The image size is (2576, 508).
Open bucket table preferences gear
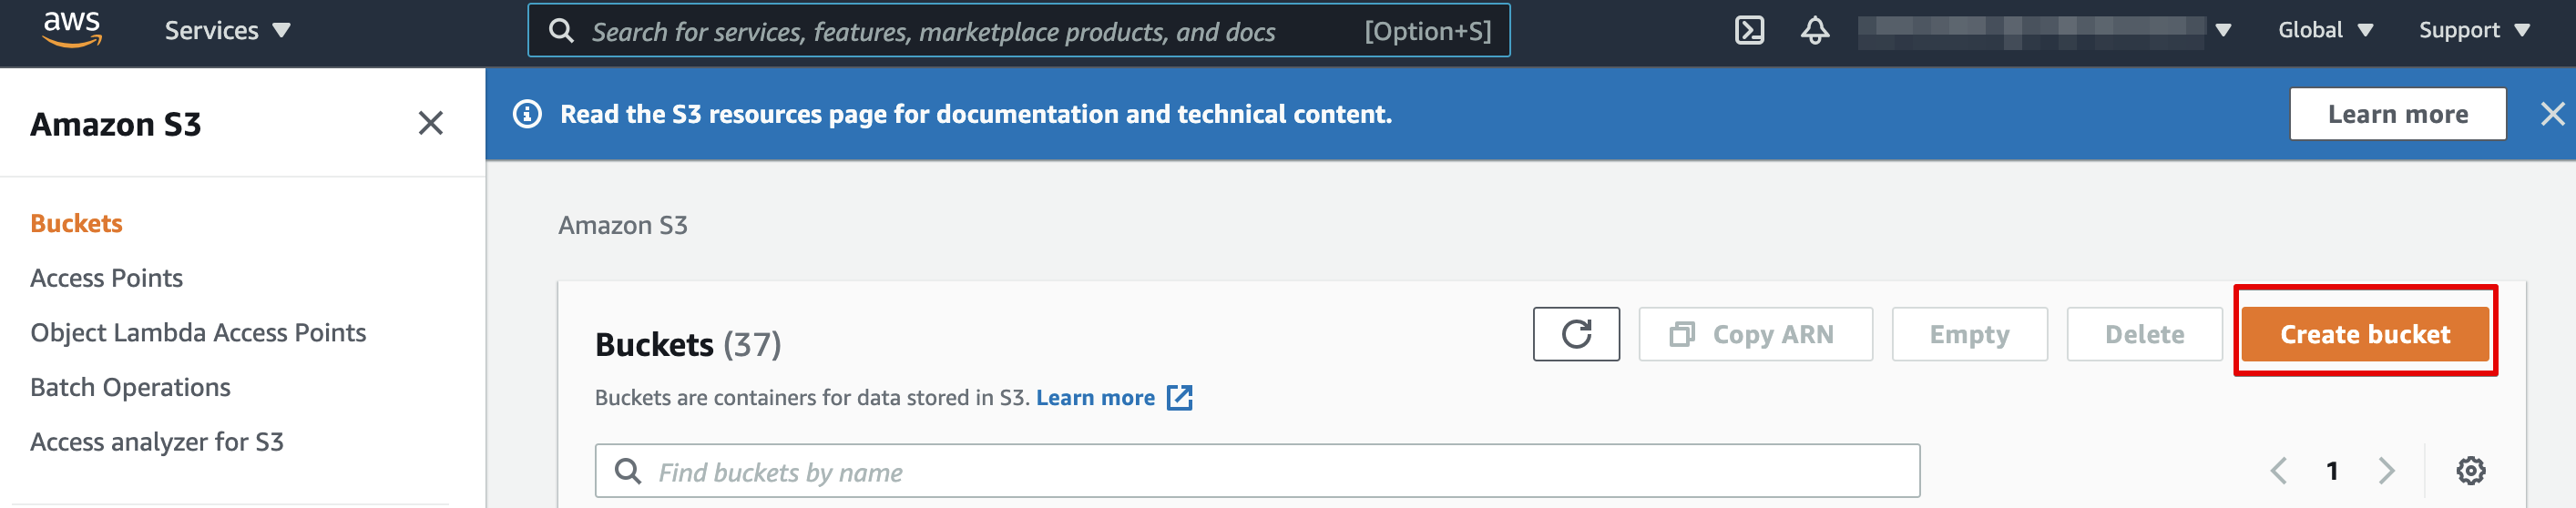coord(2470,470)
